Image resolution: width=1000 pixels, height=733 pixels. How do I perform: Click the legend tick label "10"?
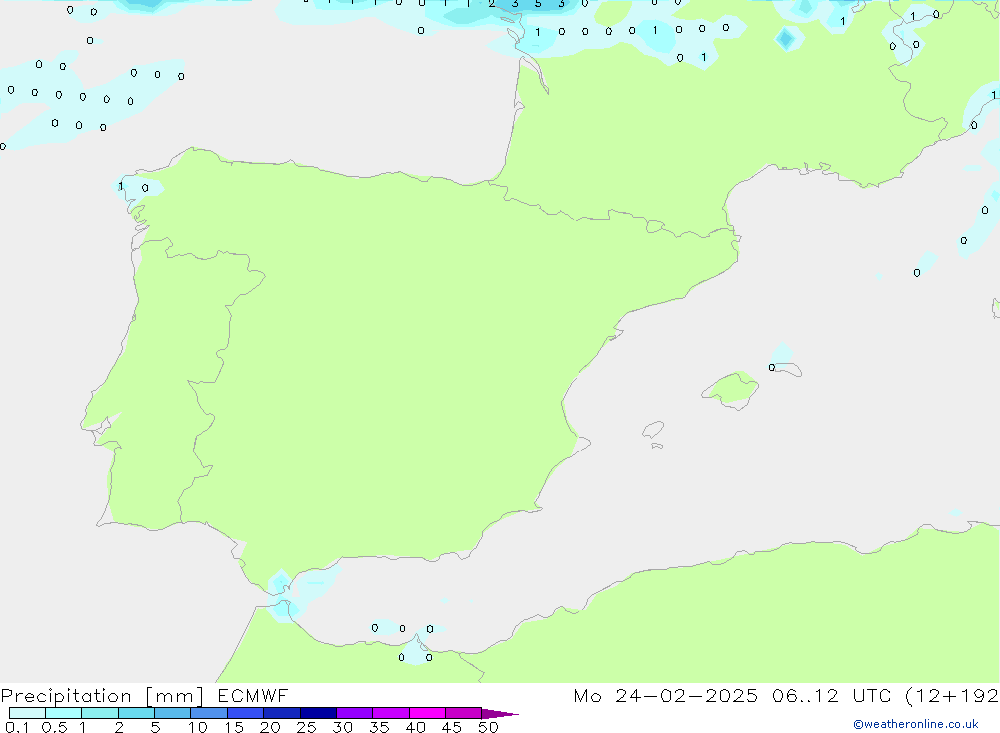coord(198,727)
